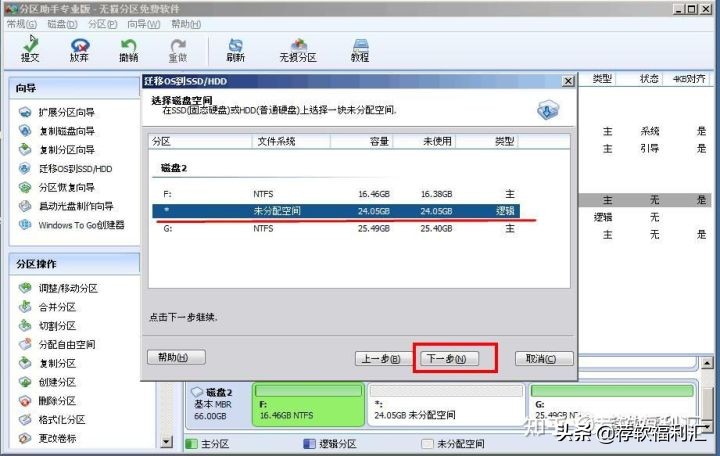720x456 pixels.
Task: Open 迁移OS到SSD/HDD wizard in sidebar
Action: 75,169
